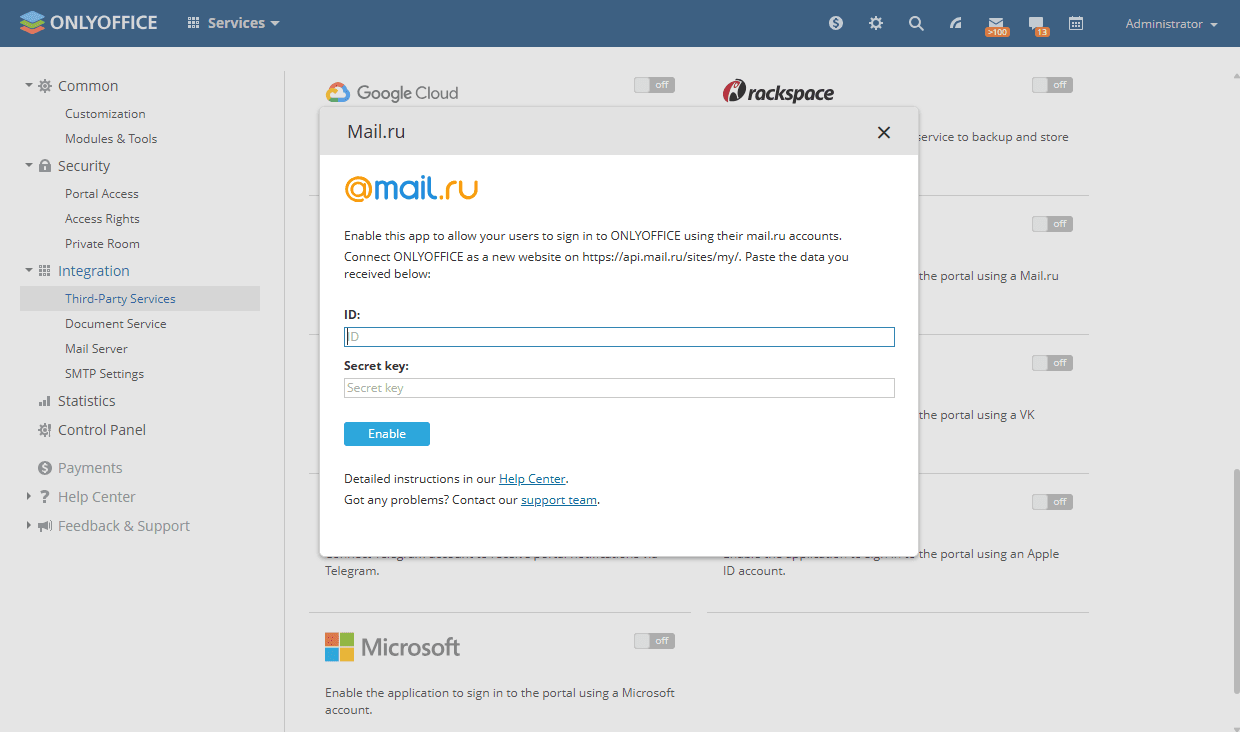This screenshot has height=732, width=1240.
Task: Click the Common section heading
Action: click(88, 86)
